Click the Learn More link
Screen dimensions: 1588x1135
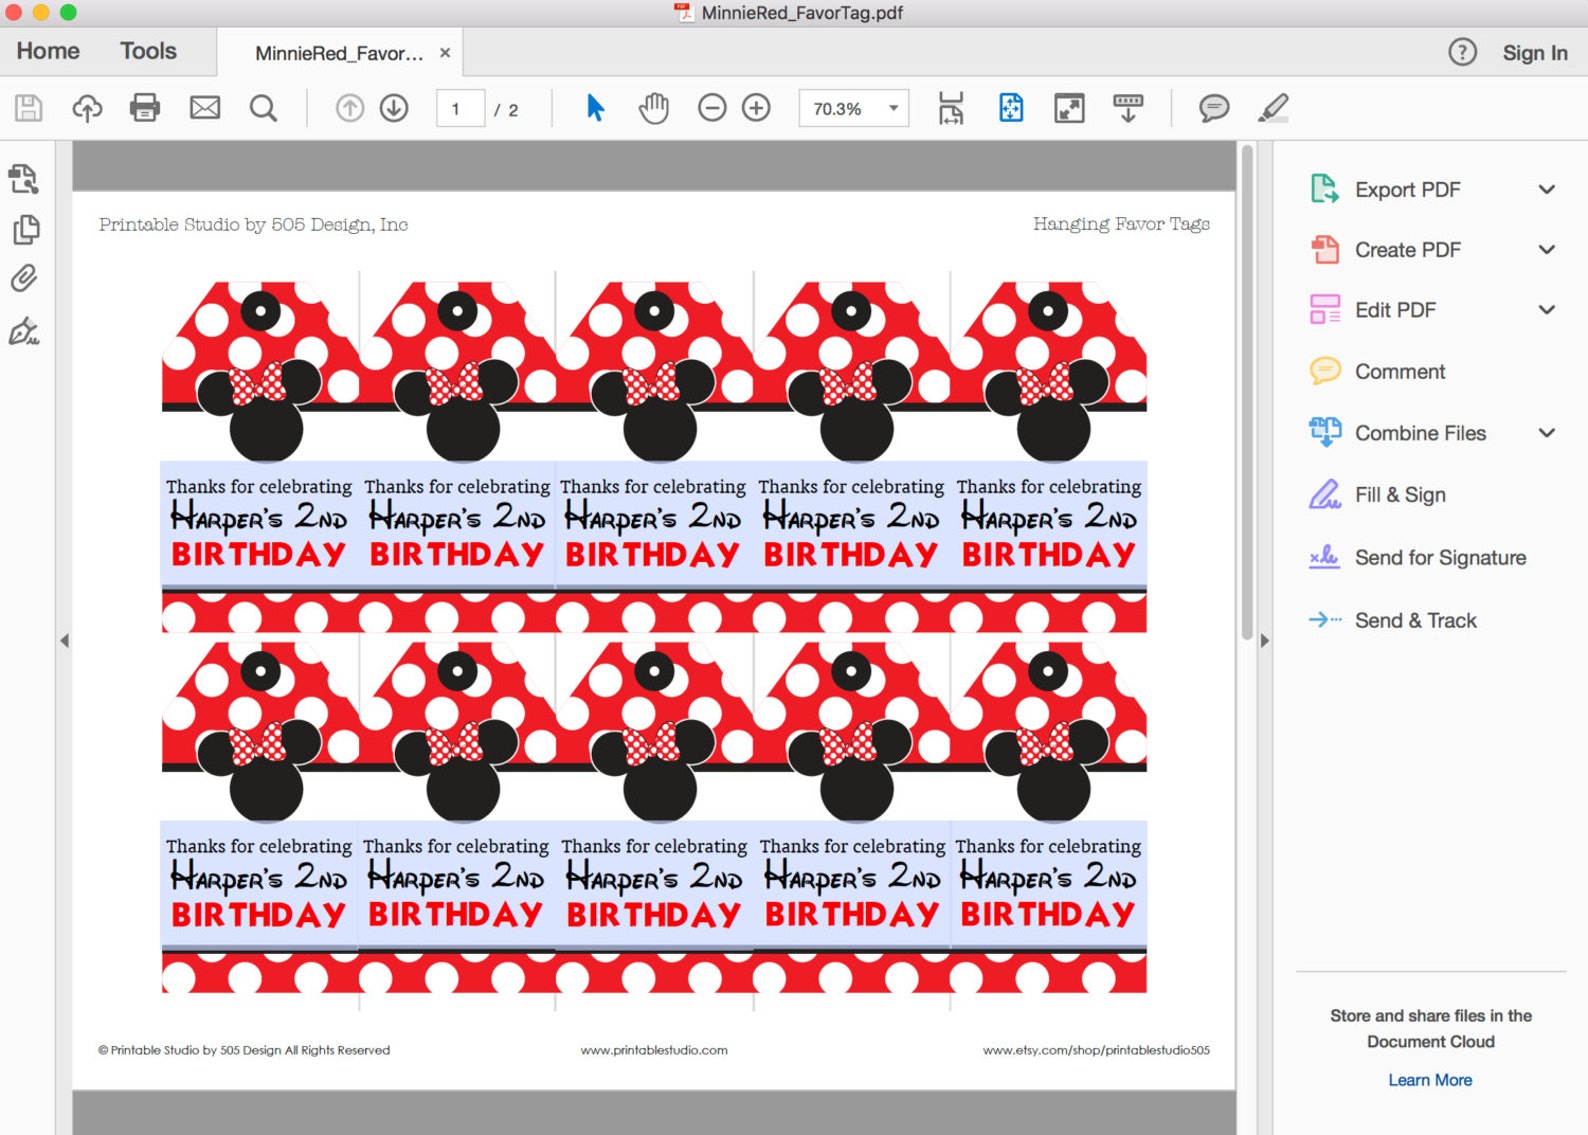(1430, 1080)
